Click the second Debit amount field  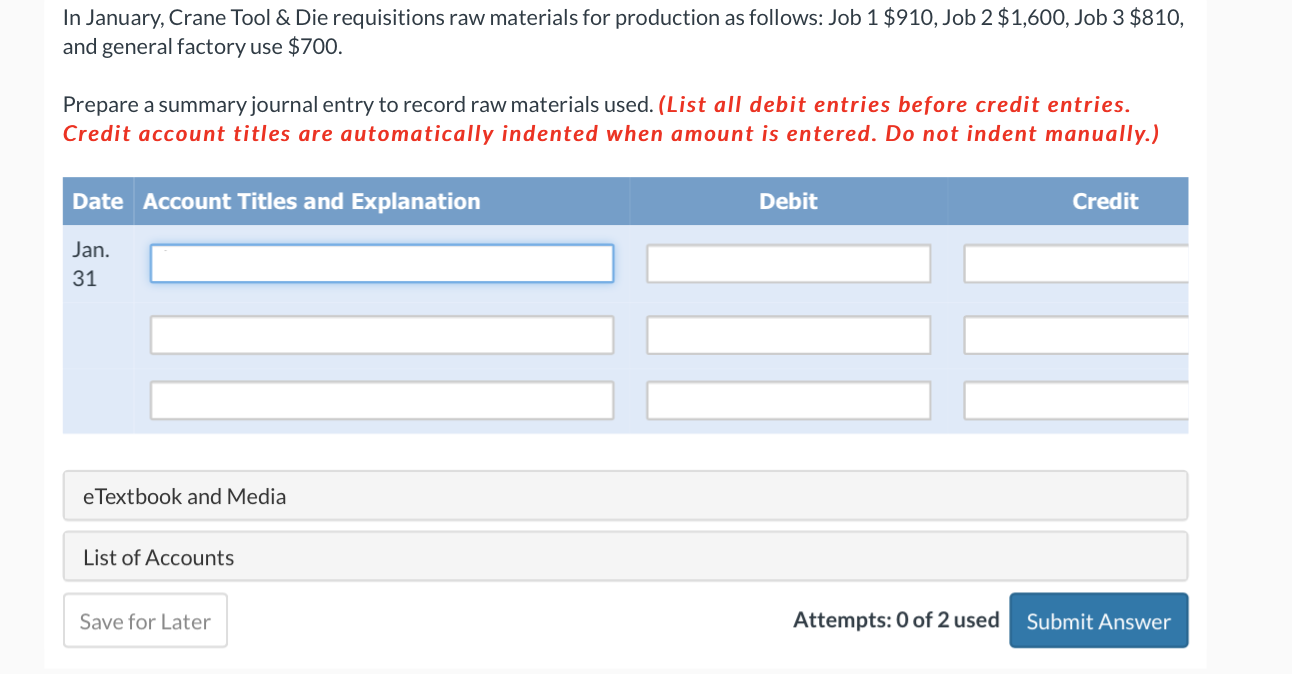pos(788,334)
